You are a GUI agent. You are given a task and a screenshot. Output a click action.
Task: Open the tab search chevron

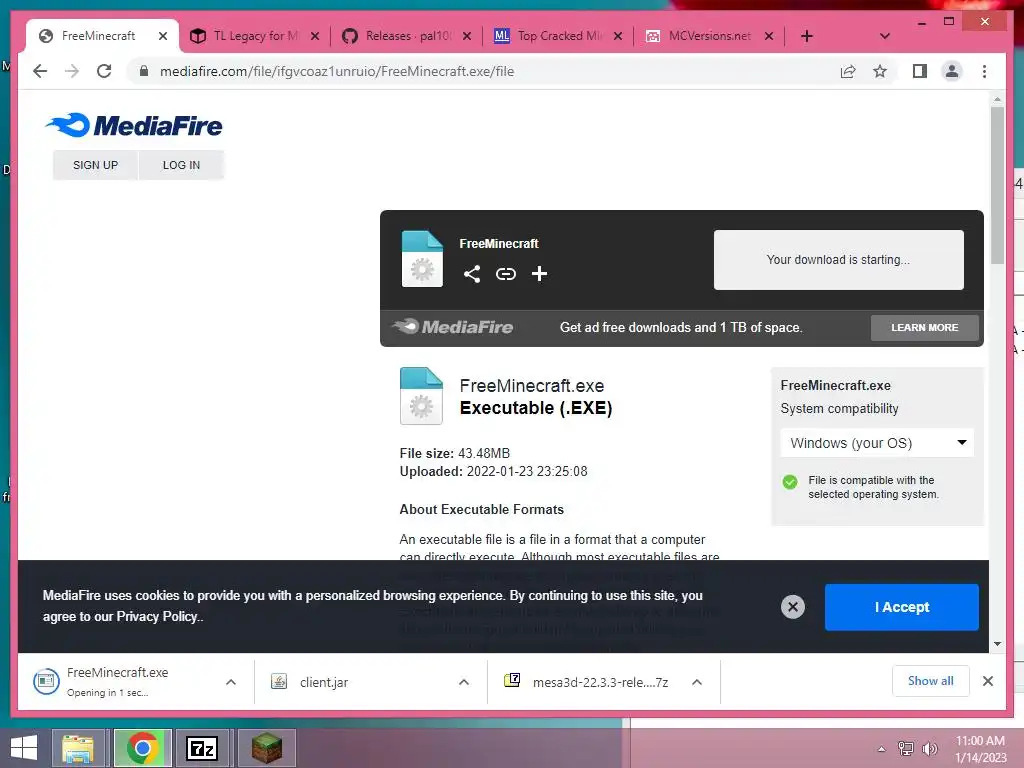pyautogui.click(x=885, y=36)
